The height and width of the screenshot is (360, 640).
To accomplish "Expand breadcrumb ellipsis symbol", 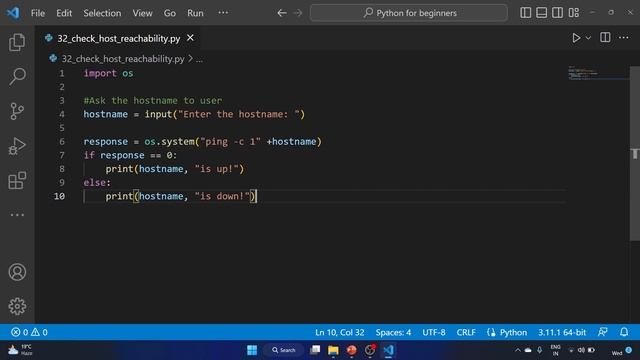I will coord(199,60).
